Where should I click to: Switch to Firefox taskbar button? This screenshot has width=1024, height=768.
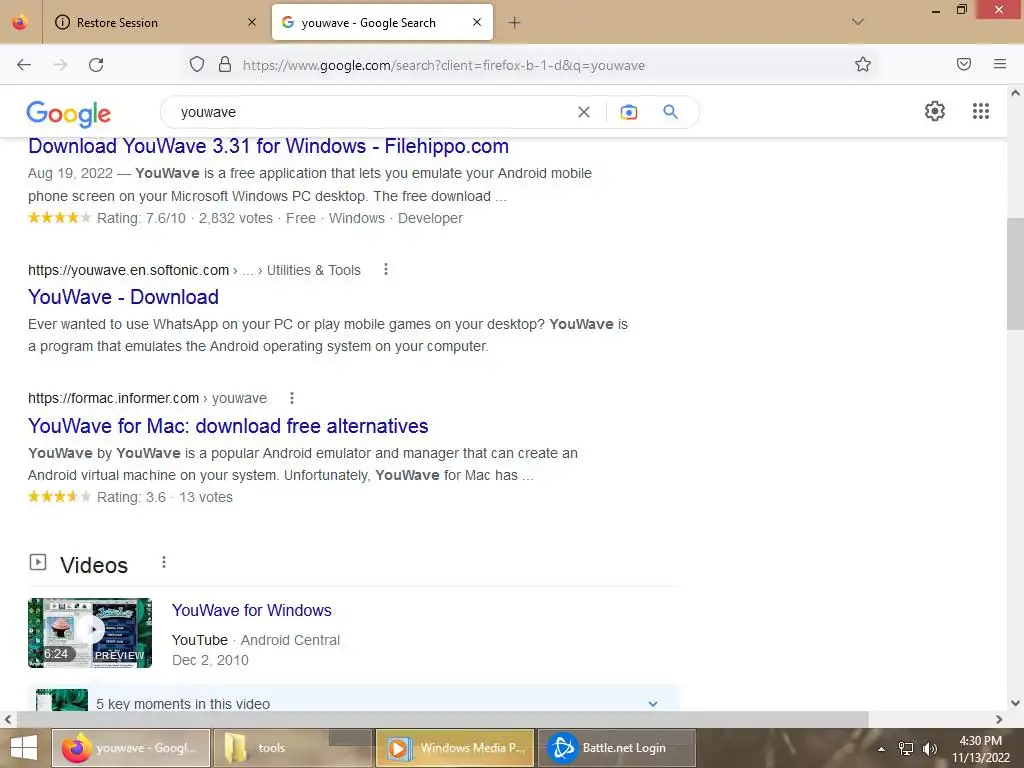pyautogui.click(x=131, y=748)
